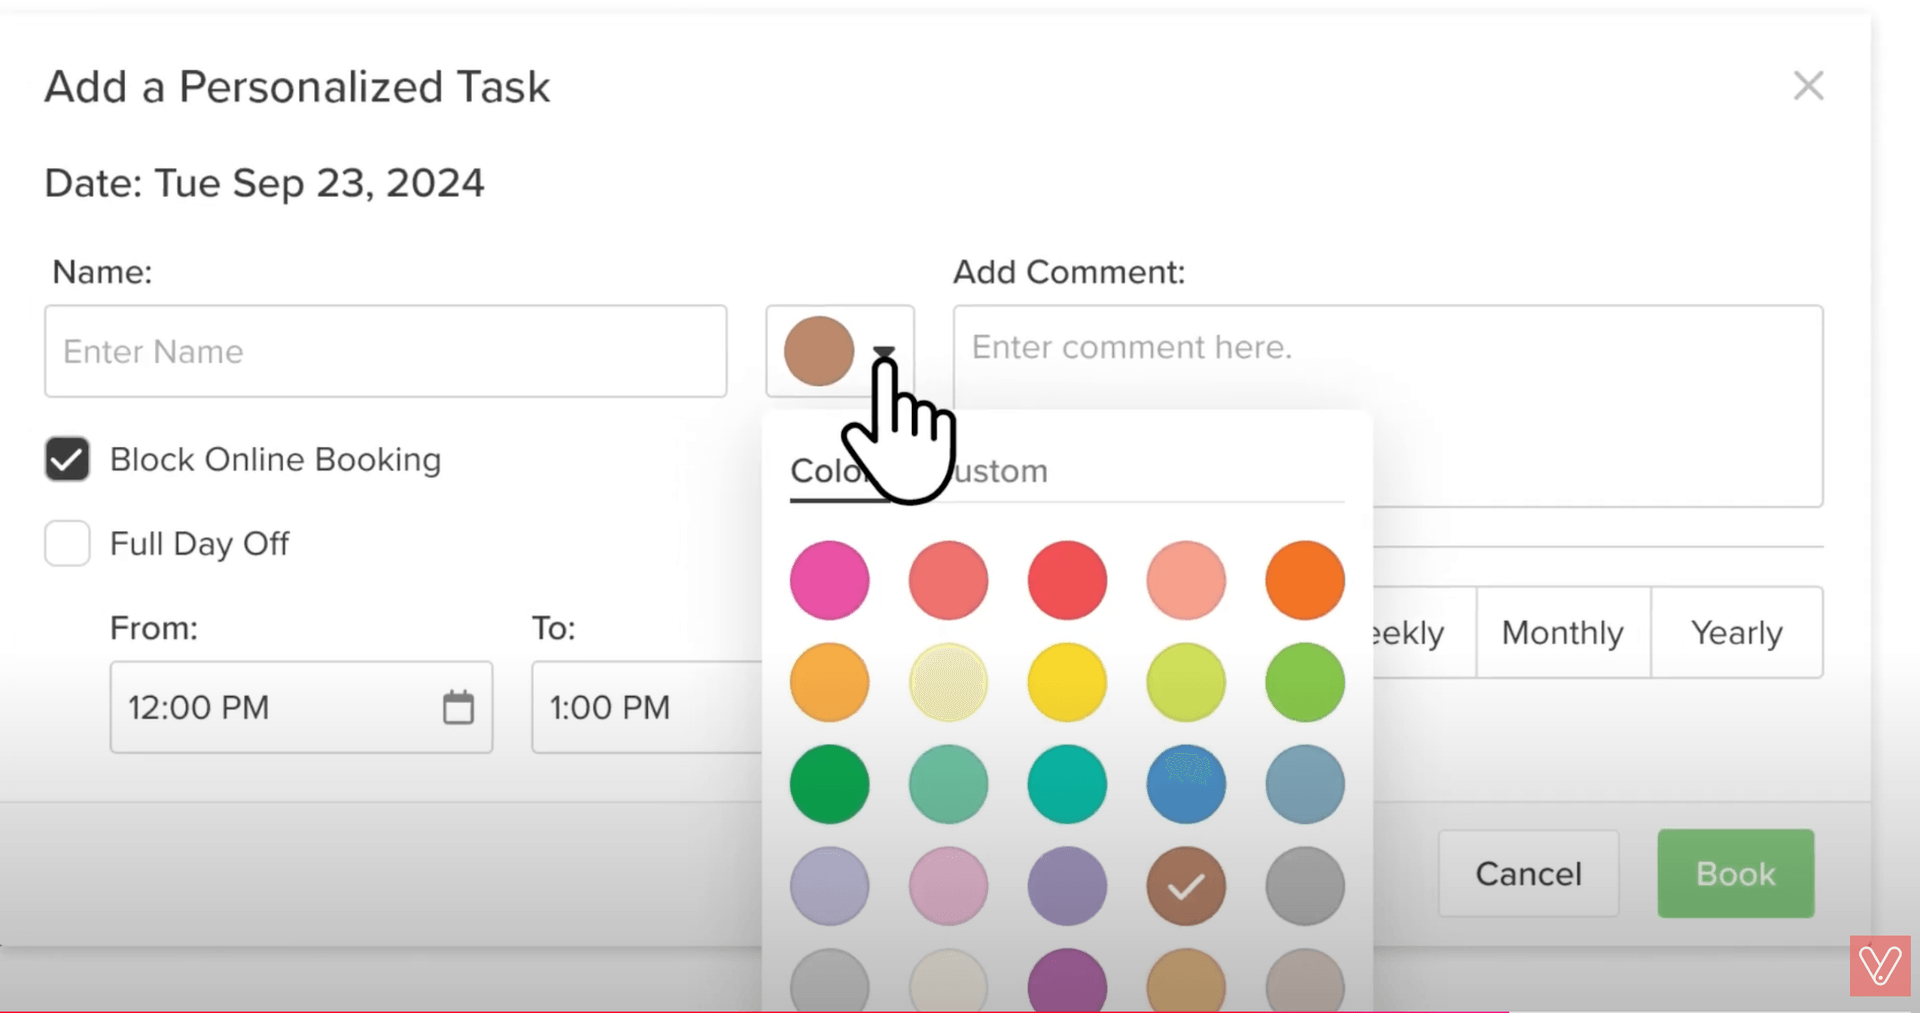1920x1013 pixels.
Task: Close the Add a Personalized Task dialog
Action: click(x=1808, y=86)
